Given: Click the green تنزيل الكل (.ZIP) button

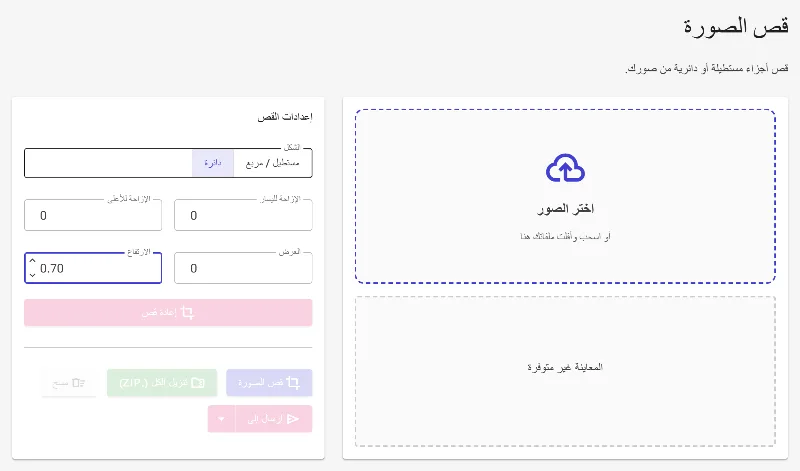Looking at the screenshot, I should 162,383.
